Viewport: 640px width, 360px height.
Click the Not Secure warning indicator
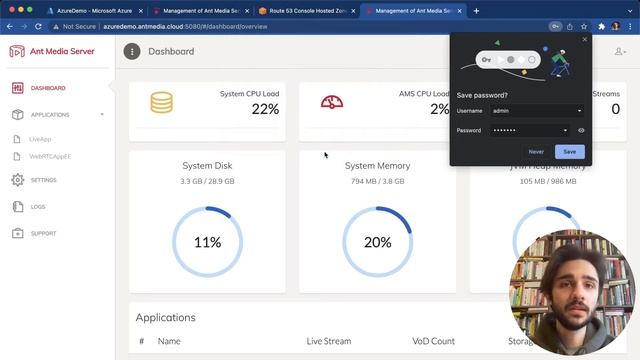(x=74, y=27)
